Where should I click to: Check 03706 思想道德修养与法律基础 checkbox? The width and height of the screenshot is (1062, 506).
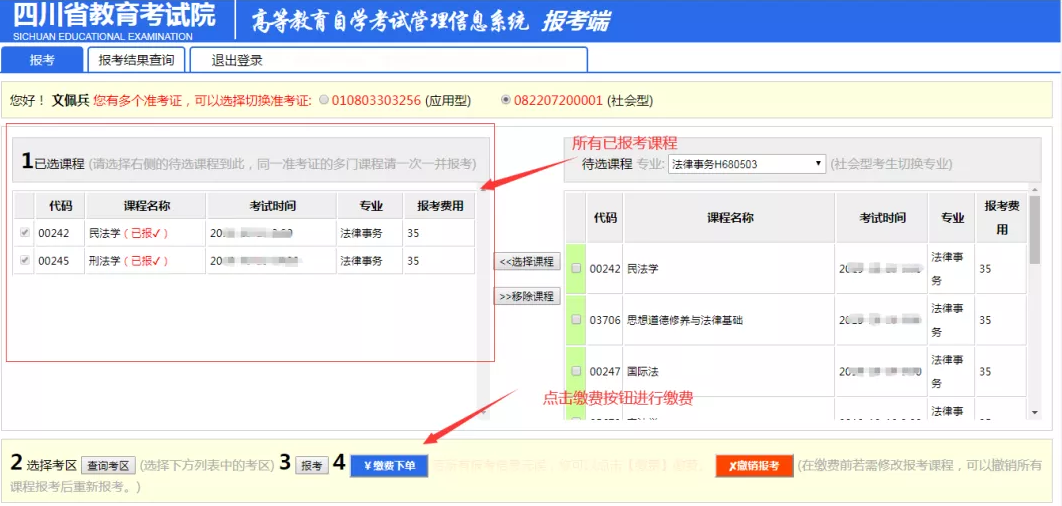[x=576, y=320]
